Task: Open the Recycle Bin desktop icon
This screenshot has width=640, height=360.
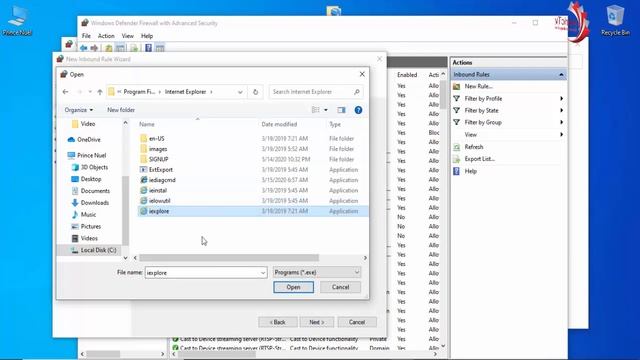Action: 615,20
